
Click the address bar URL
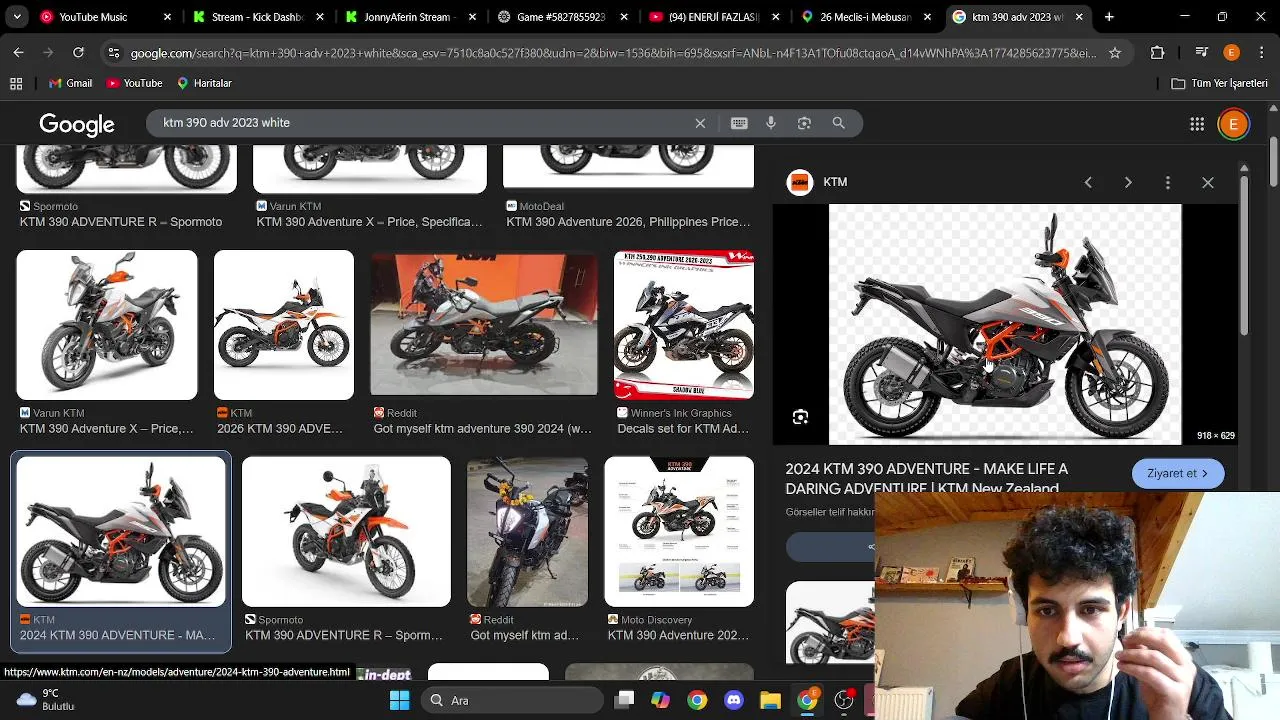612,53
